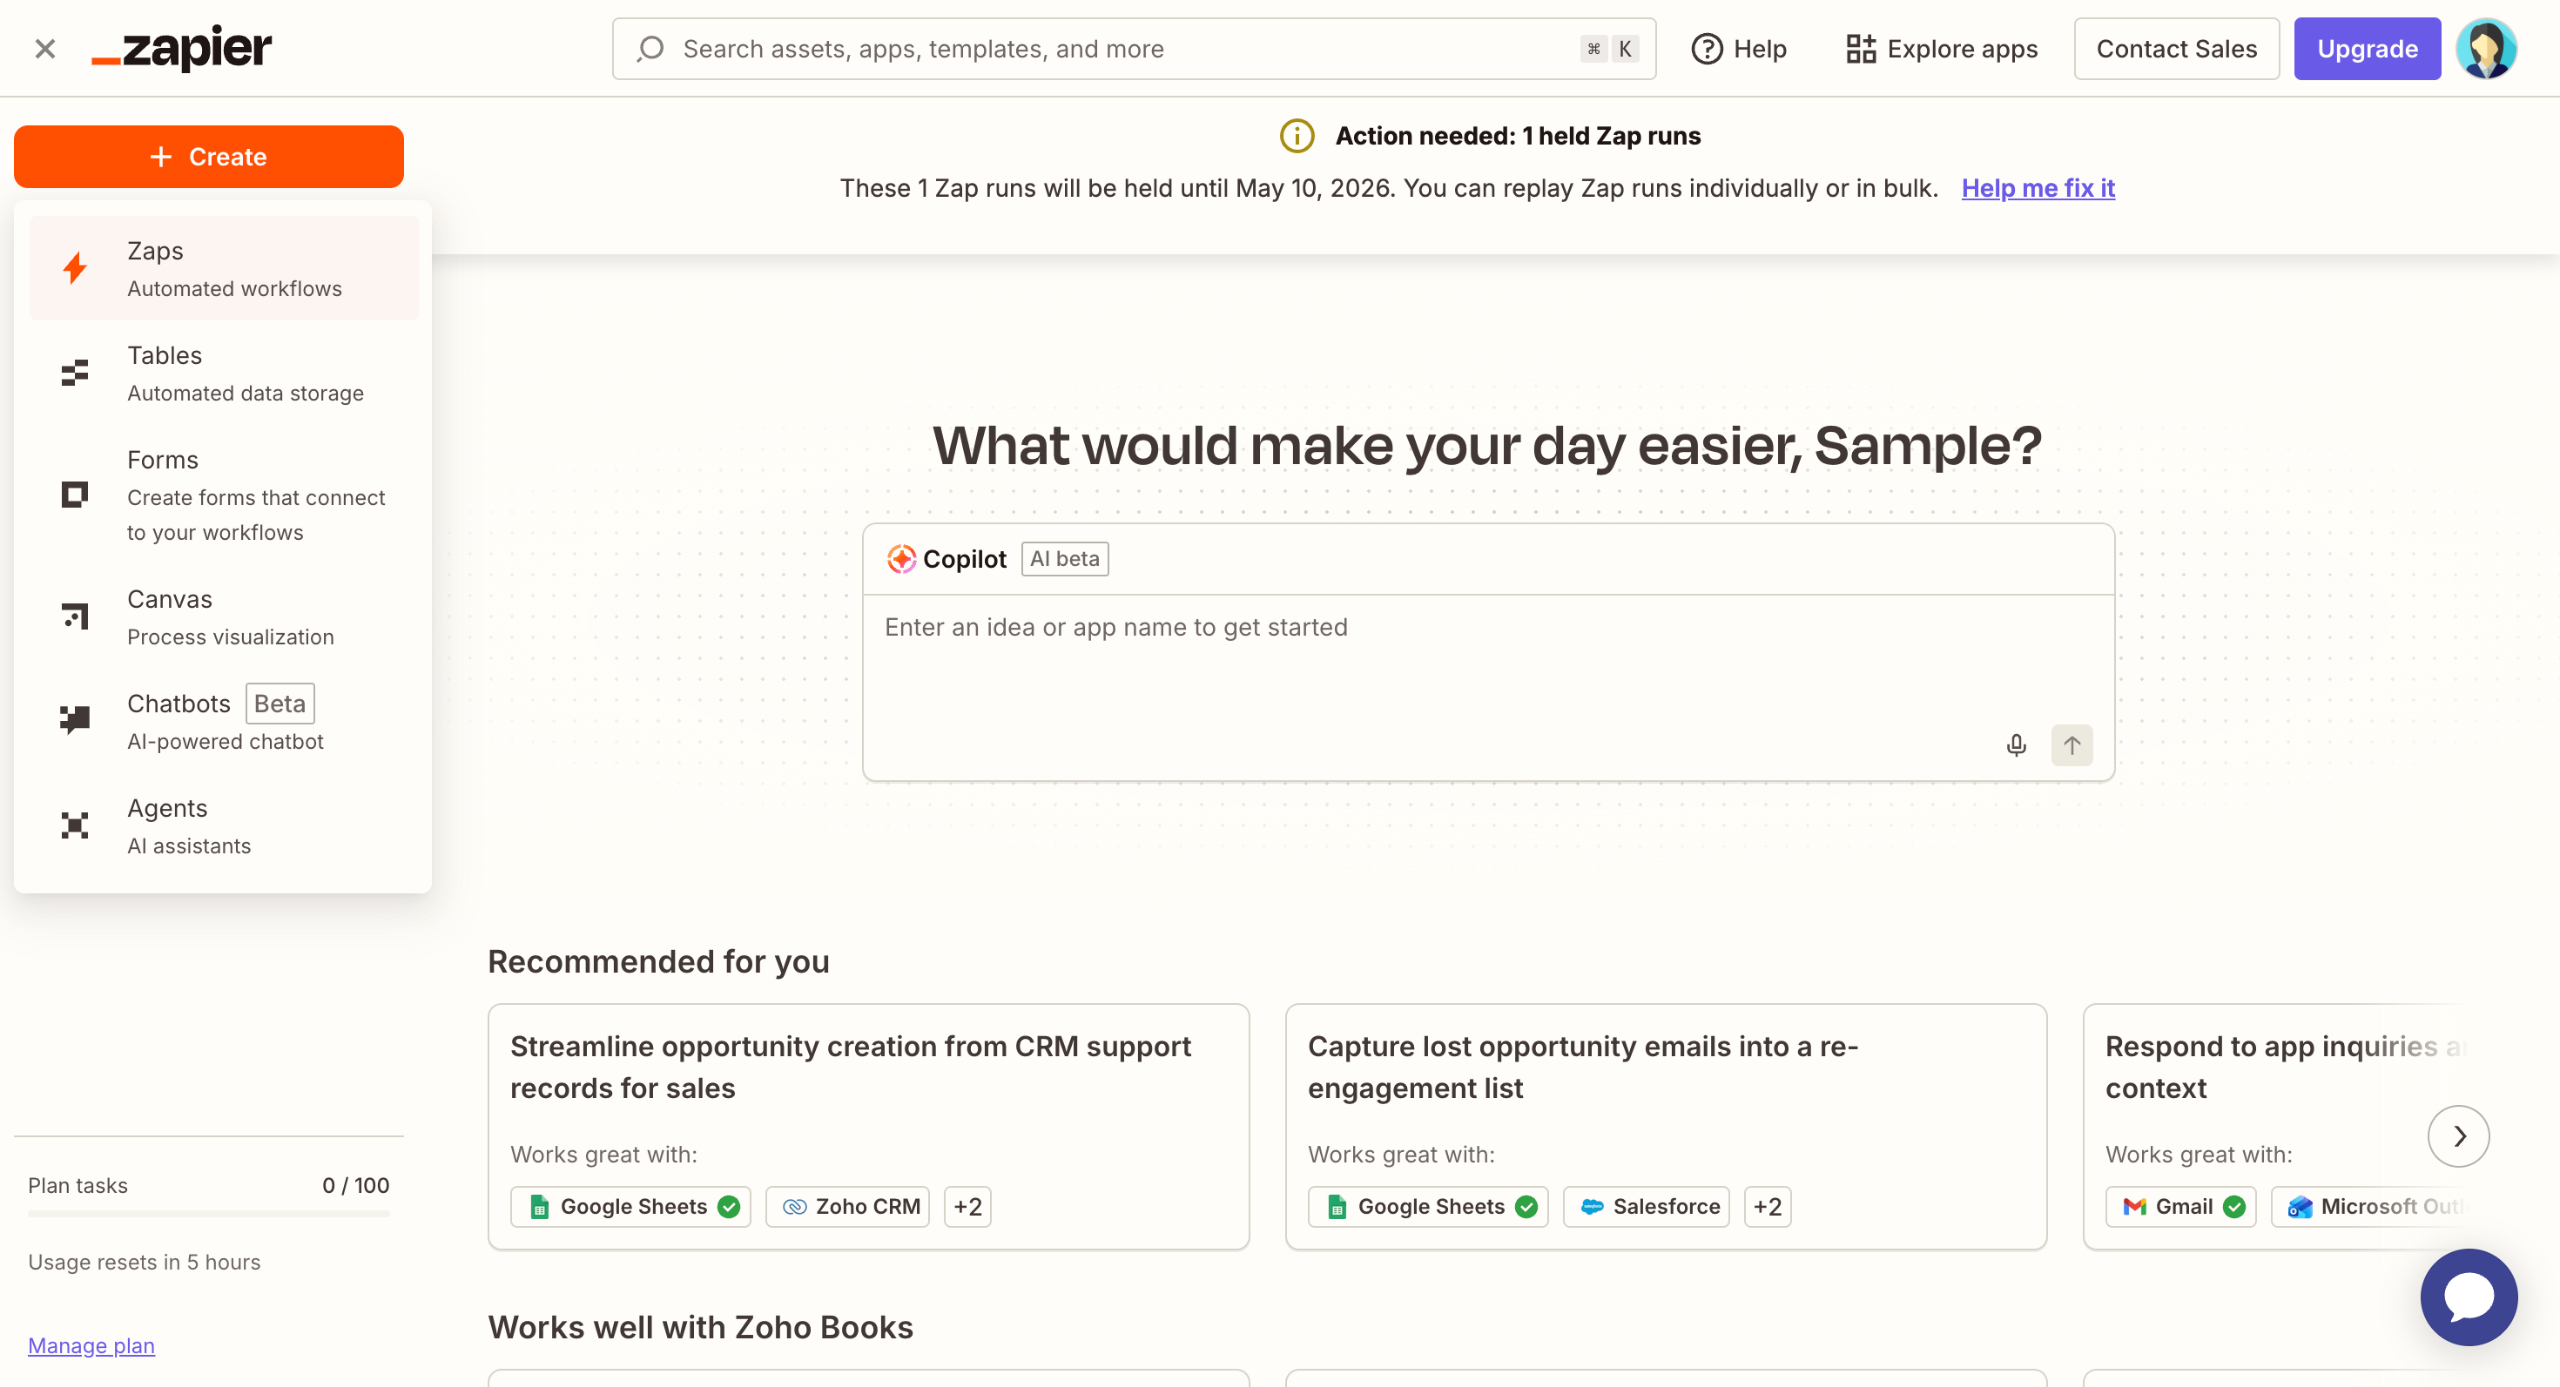Open the chat support bubble
This screenshot has height=1387, width=2560.
click(2468, 1297)
